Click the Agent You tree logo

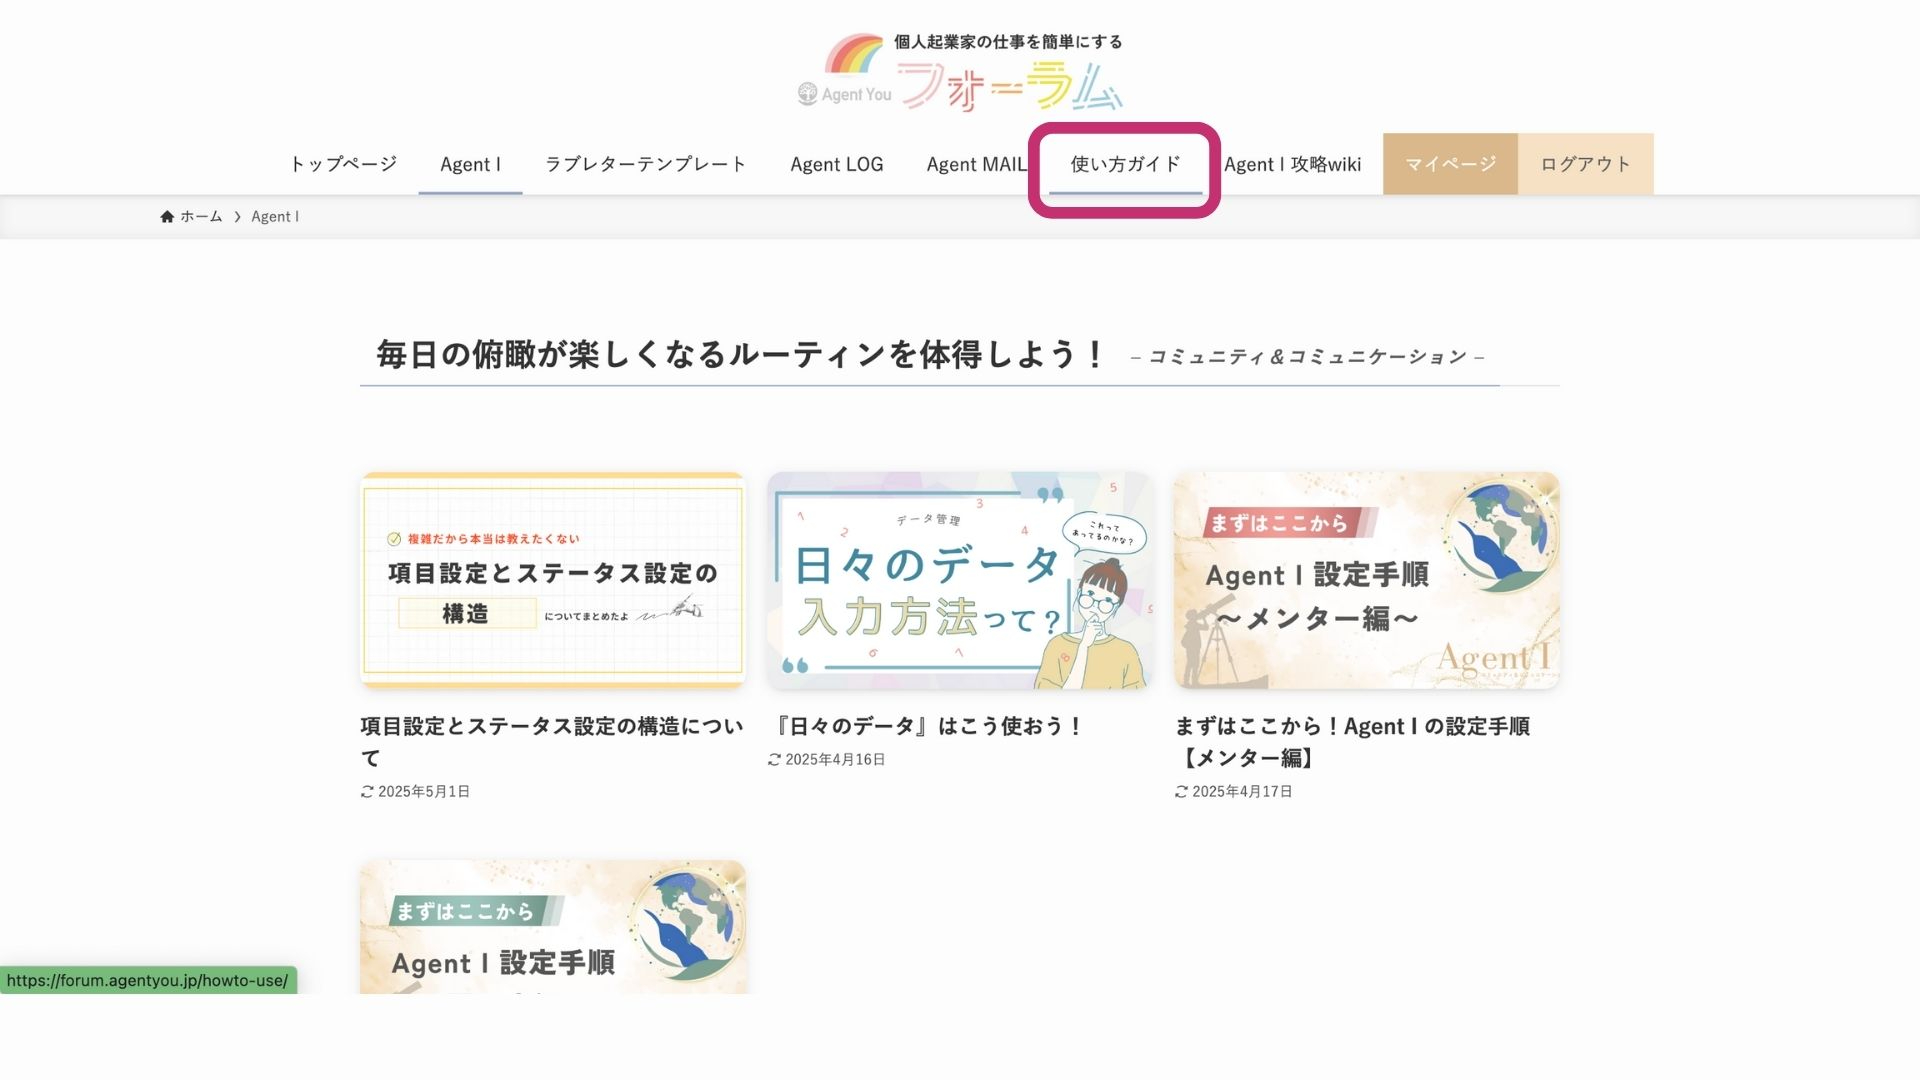click(x=807, y=94)
